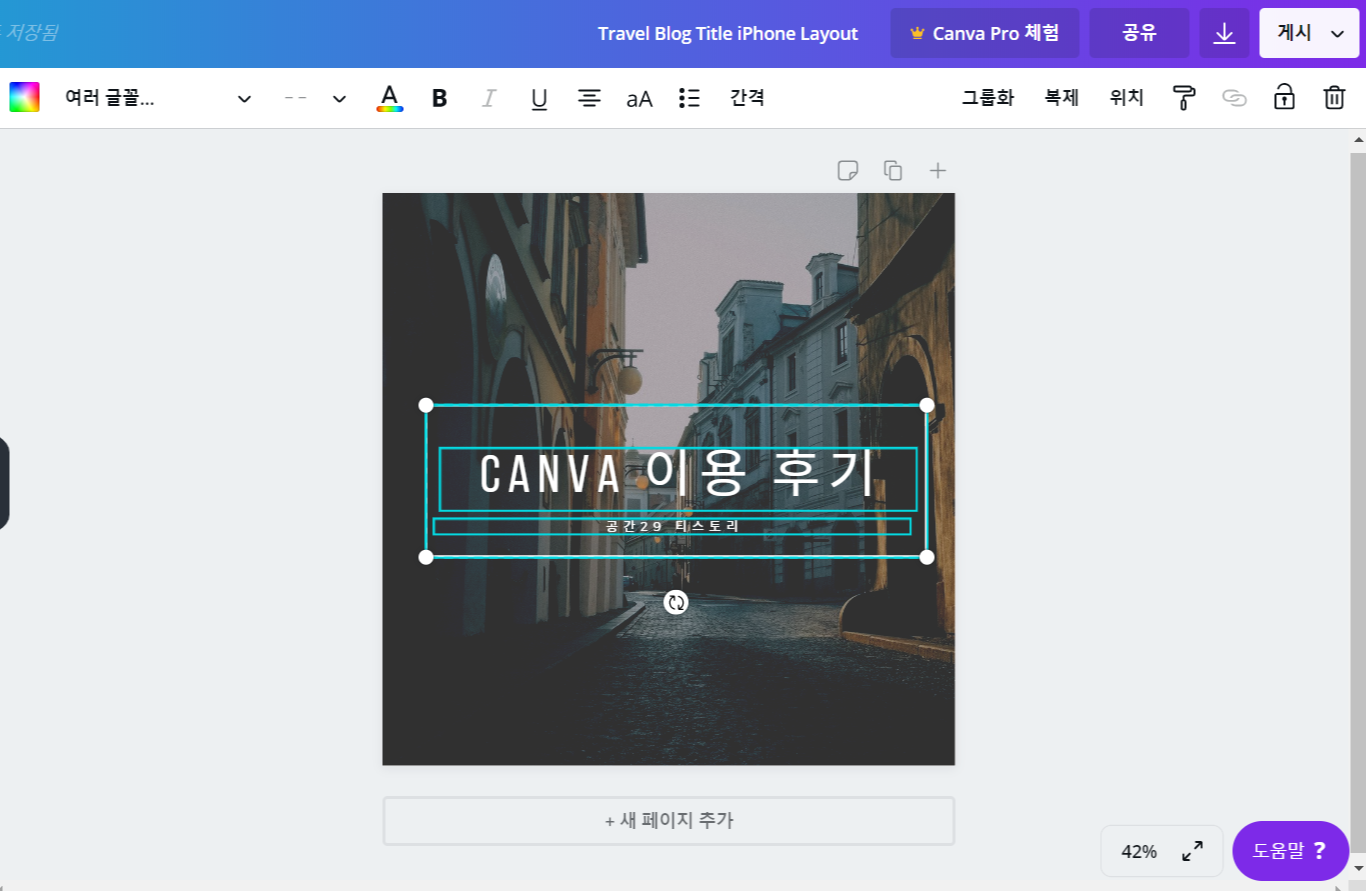Viewport: 1366px width, 891px height.
Task: Click the rotate handle below selection
Action: click(x=676, y=602)
